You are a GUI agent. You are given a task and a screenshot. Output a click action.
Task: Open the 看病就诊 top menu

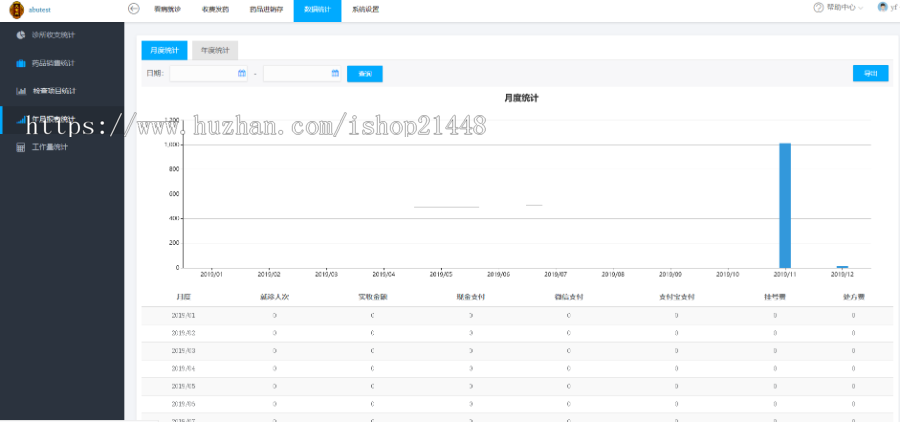(168, 9)
